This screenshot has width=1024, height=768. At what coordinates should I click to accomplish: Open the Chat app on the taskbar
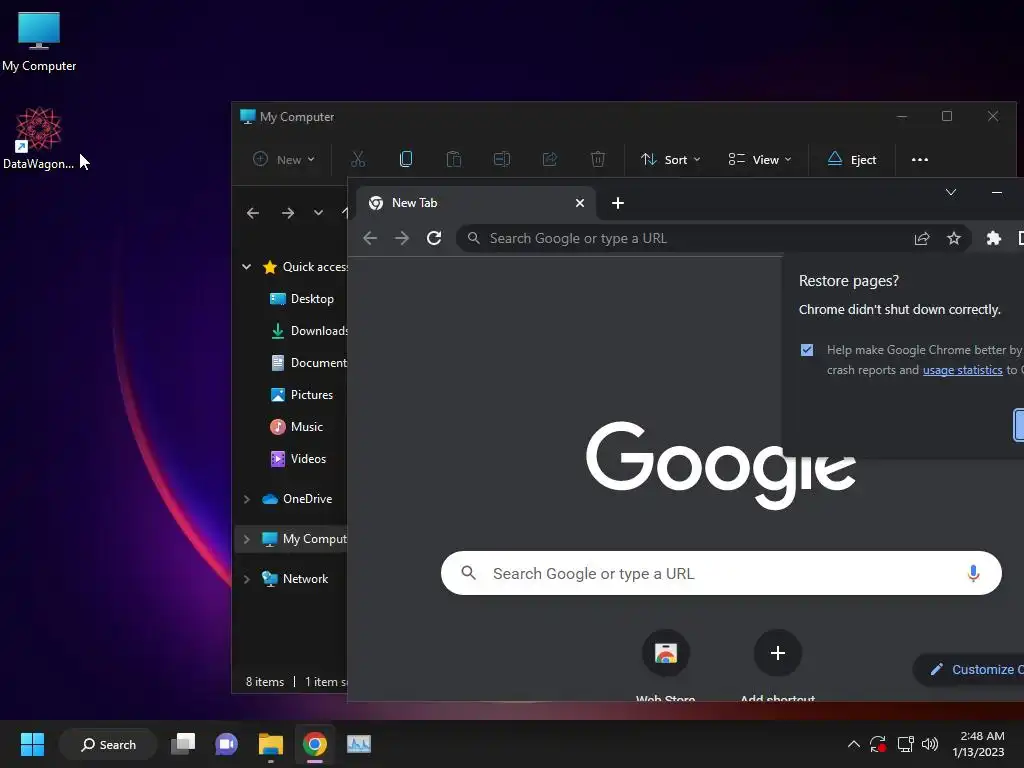[227, 744]
